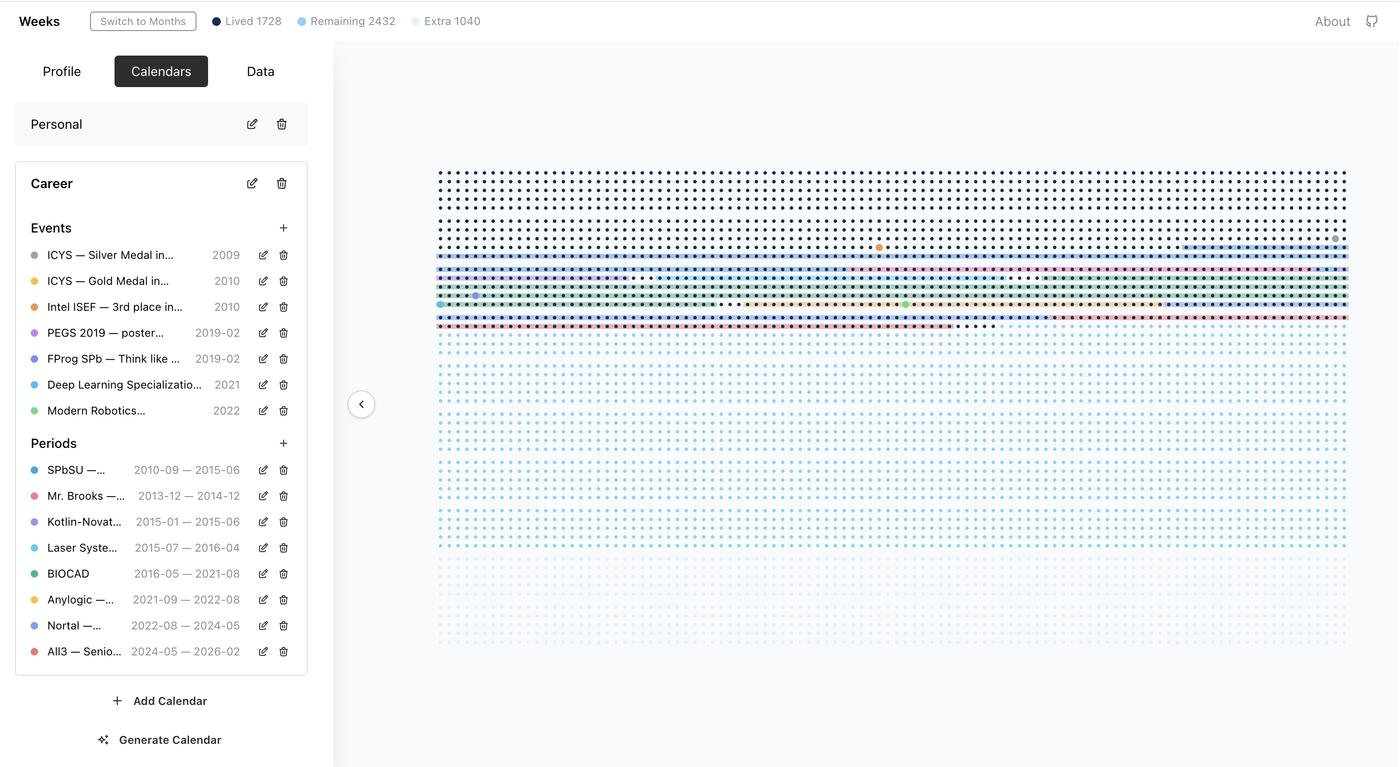Edit the BIOCAD period entry
1400x767 pixels.
(x=263, y=574)
